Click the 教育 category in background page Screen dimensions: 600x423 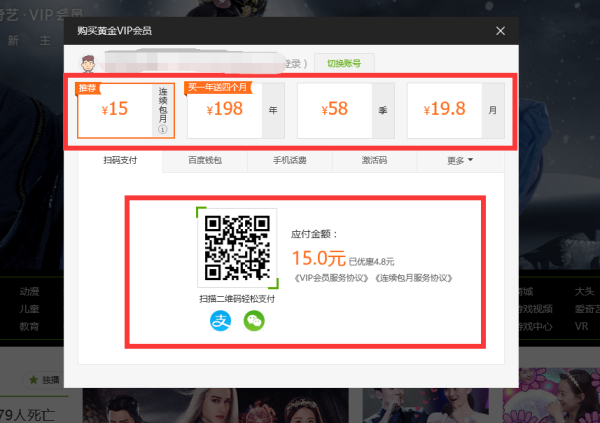pos(29,326)
